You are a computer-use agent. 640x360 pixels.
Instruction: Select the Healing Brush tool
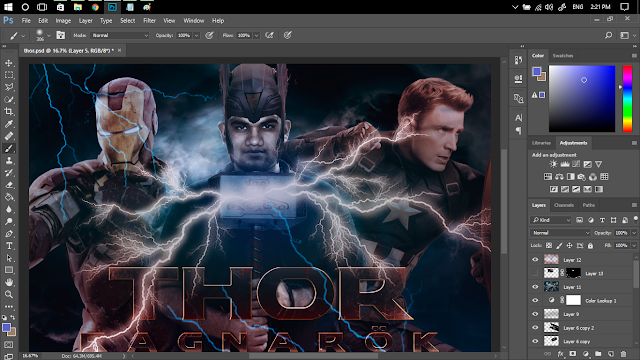click(x=9, y=136)
